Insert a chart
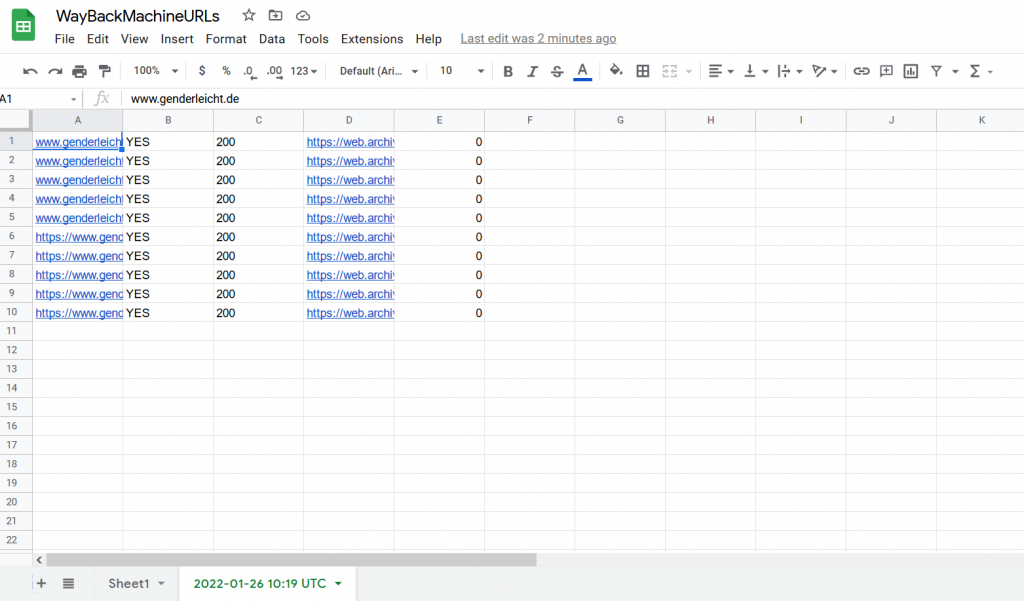The height and width of the screenshot is (601, 1024). point(911,71)
